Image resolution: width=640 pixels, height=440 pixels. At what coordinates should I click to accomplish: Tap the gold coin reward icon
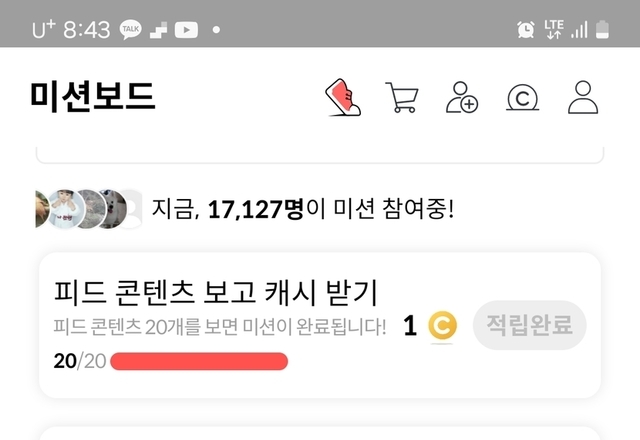pos(442,326)
